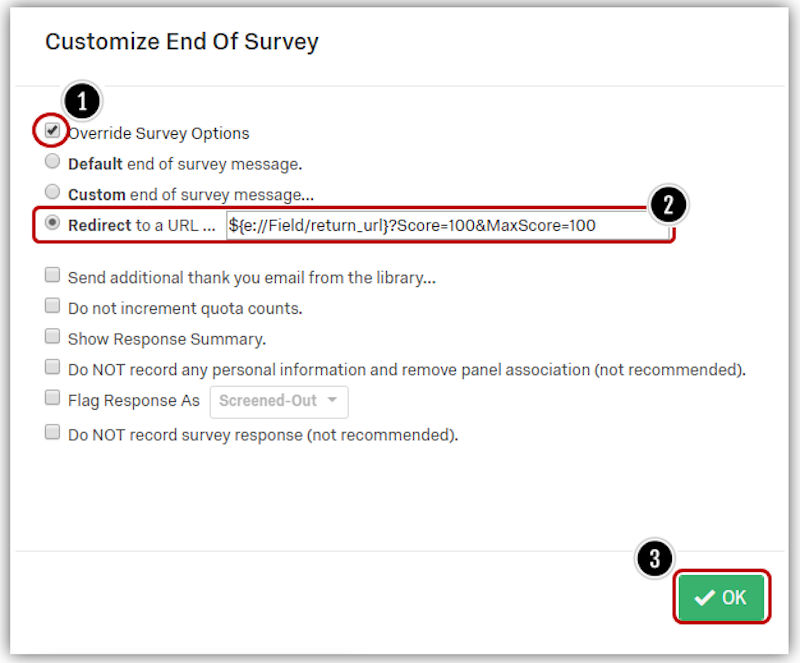Open the Screened-Out dropdown
The width and height of the screenshot is (800, 663).
(x=278, y=401)
